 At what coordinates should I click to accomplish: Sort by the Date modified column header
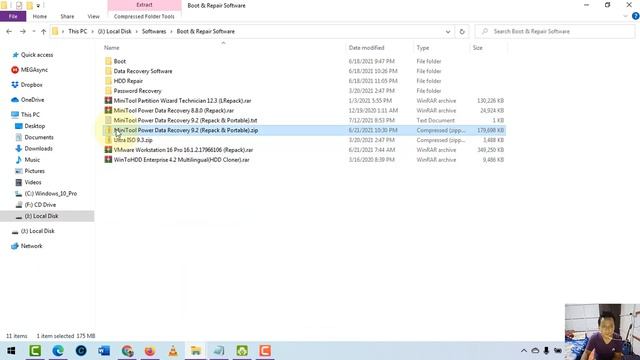point(366,48)
